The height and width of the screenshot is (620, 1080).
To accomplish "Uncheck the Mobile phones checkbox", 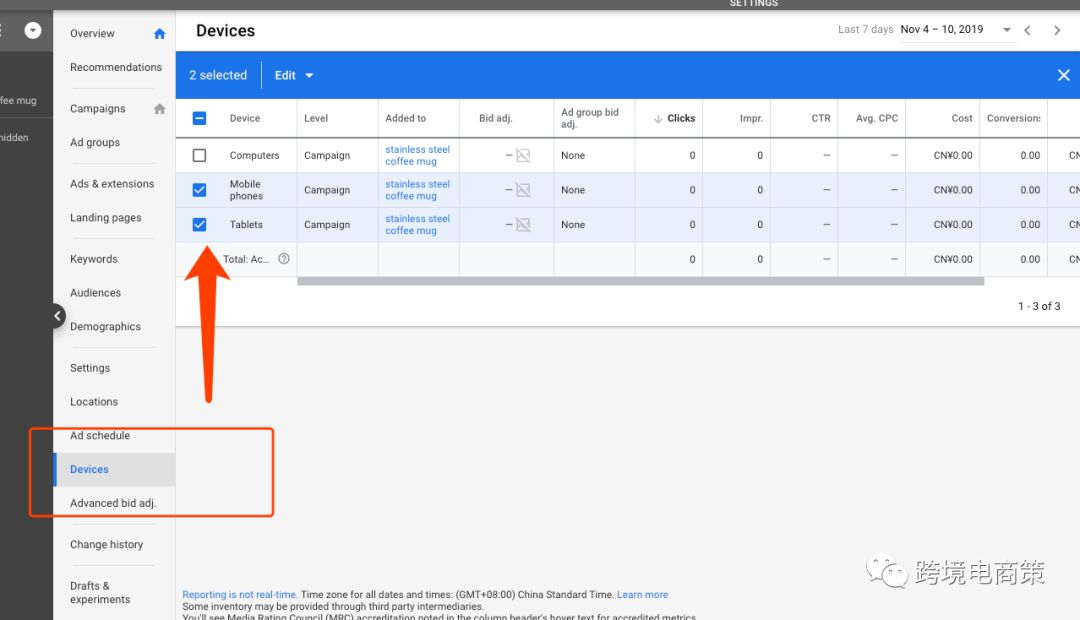I will 199,190.
